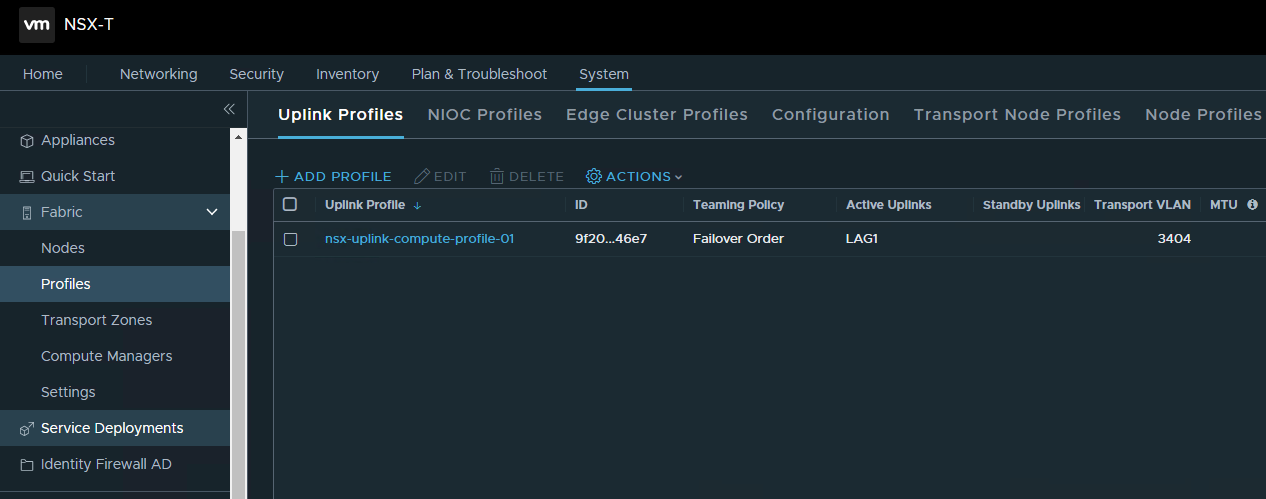1266x499 pixels.
Task: Click the Edit pencil icon
Action: click(x=422, y=176)
